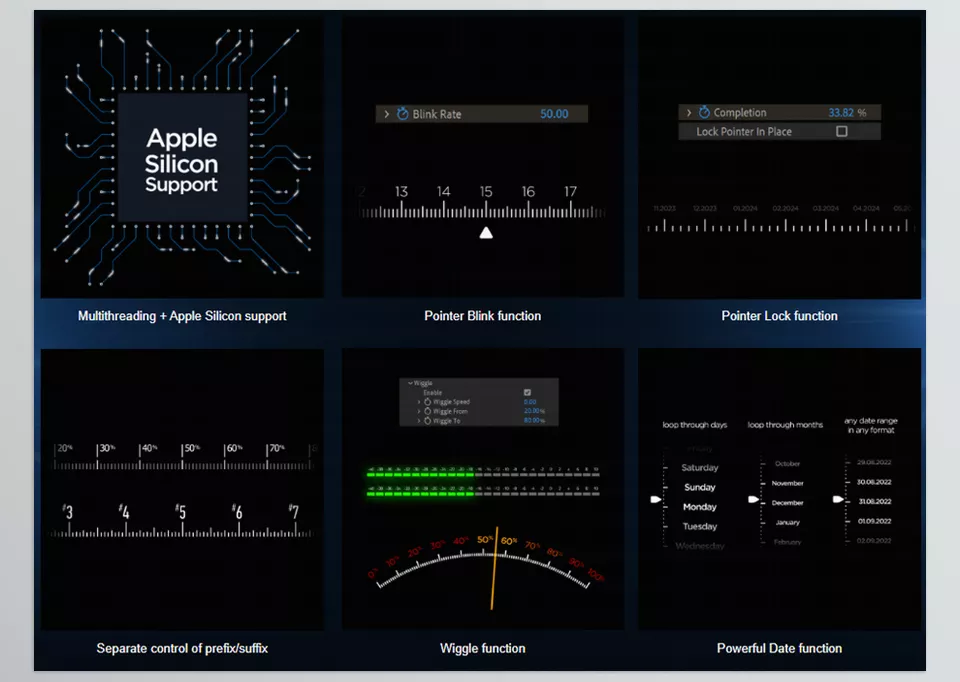Click the "Pointer Lock function" caption

(x=779, y=316)
